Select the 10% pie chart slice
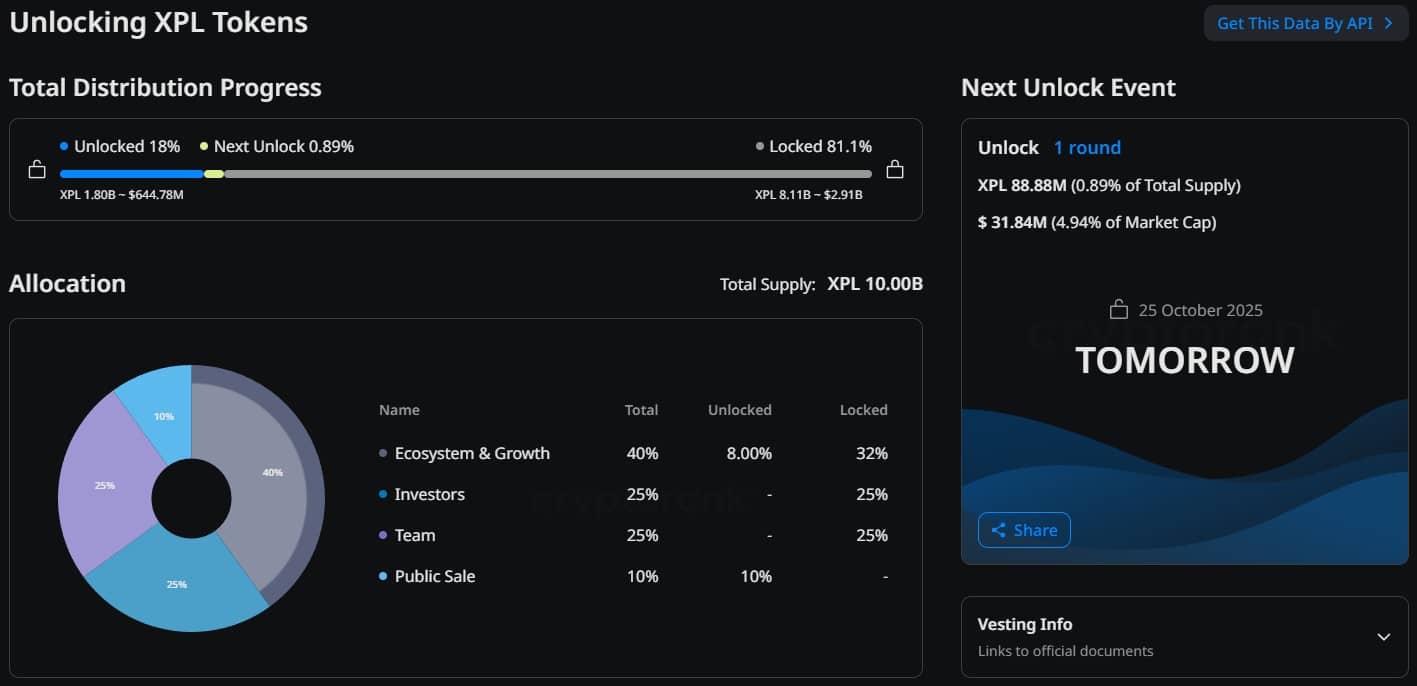The height and width of the screenshot is (686, 1417). pyautogui.click(x=165, y=415)
